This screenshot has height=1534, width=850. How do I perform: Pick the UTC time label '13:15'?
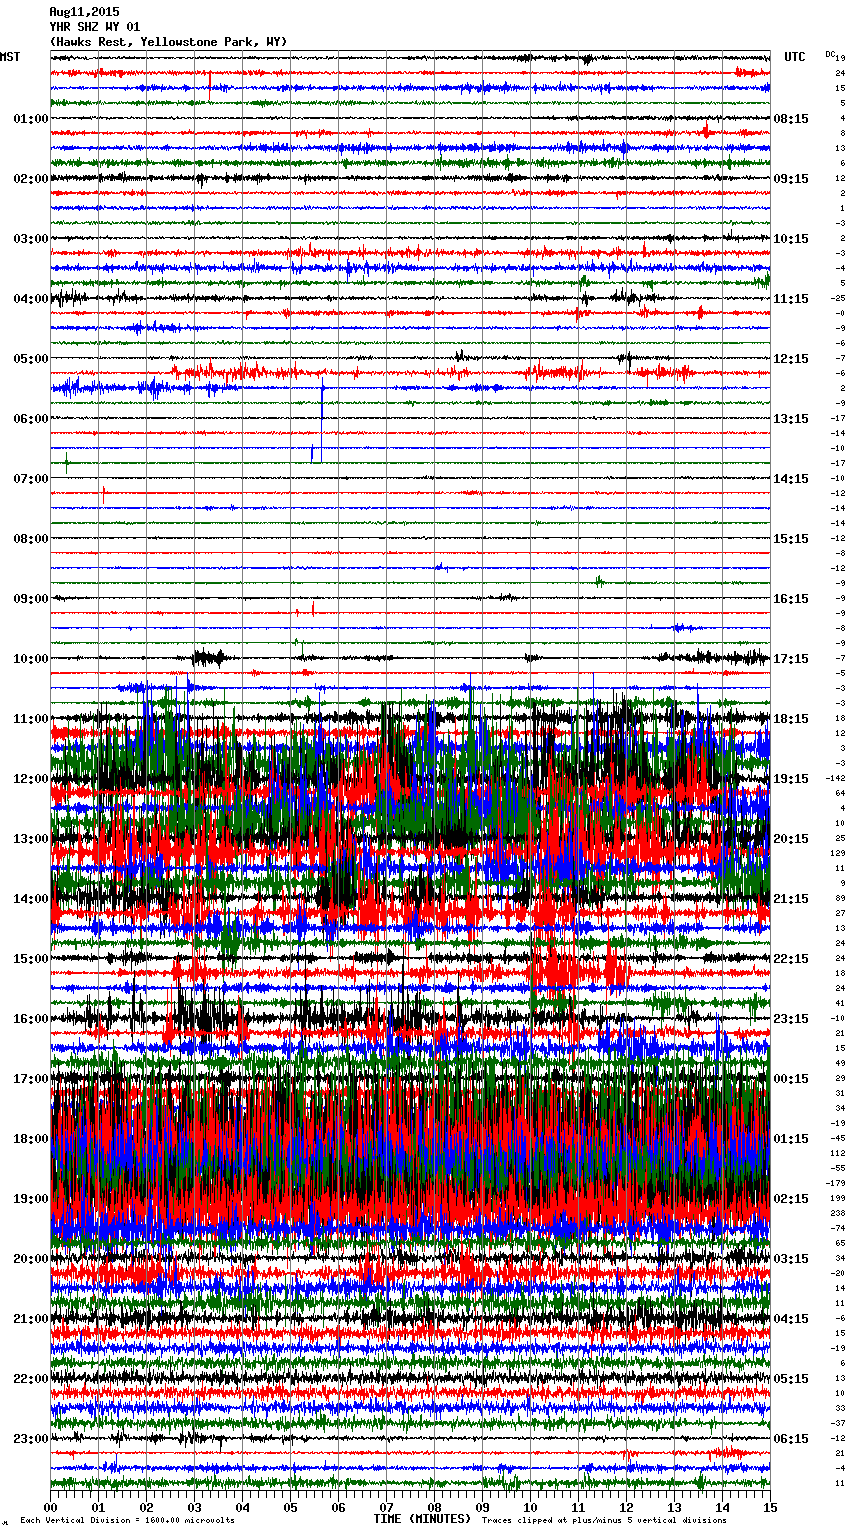click(791, 419)
